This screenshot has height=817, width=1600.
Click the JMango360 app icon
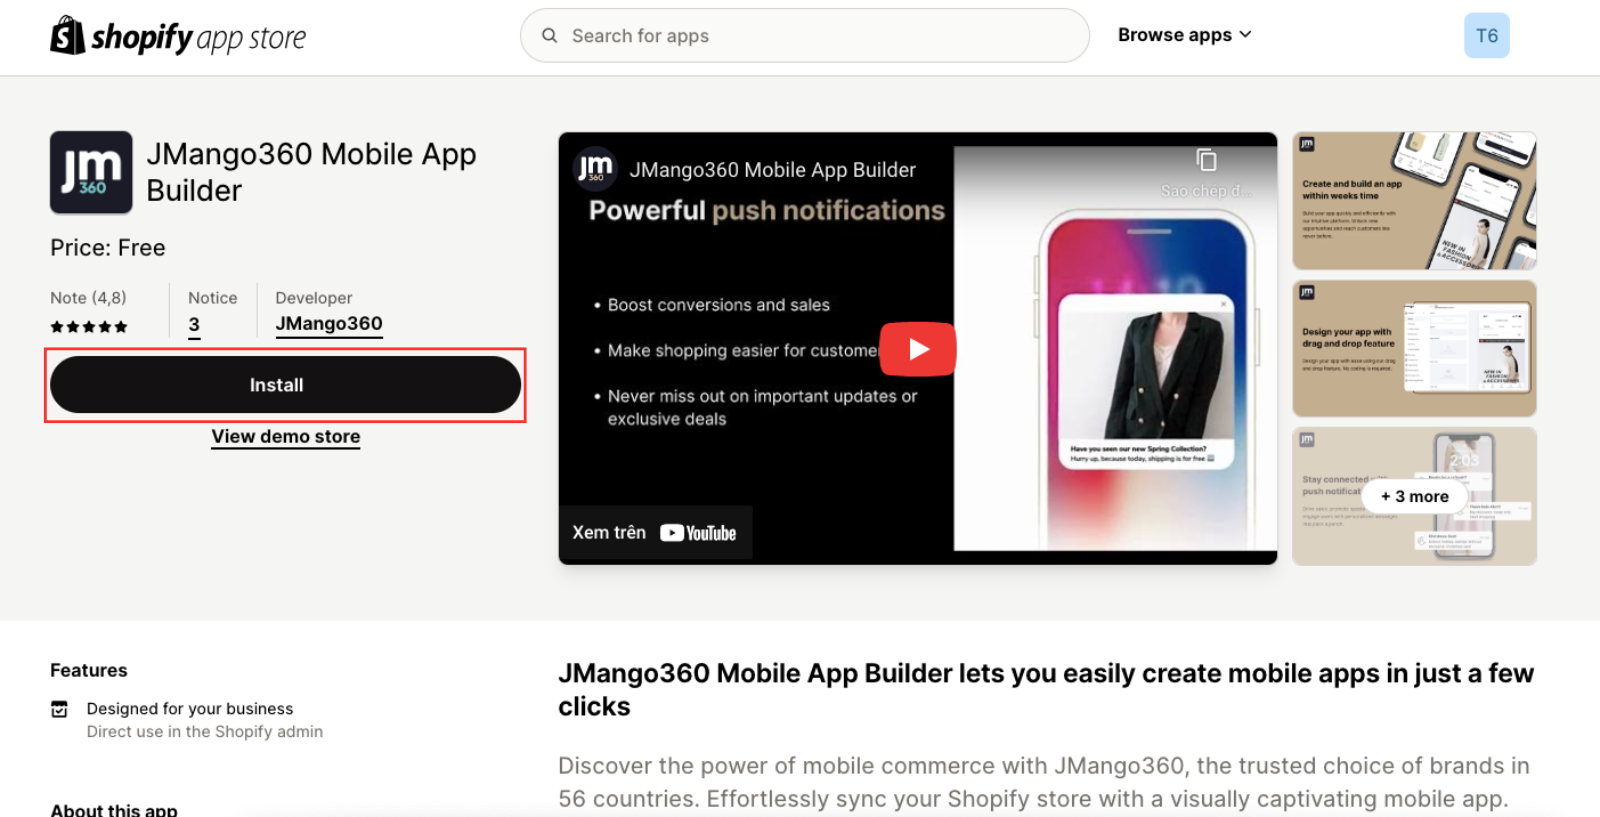(x=91, y=172)
